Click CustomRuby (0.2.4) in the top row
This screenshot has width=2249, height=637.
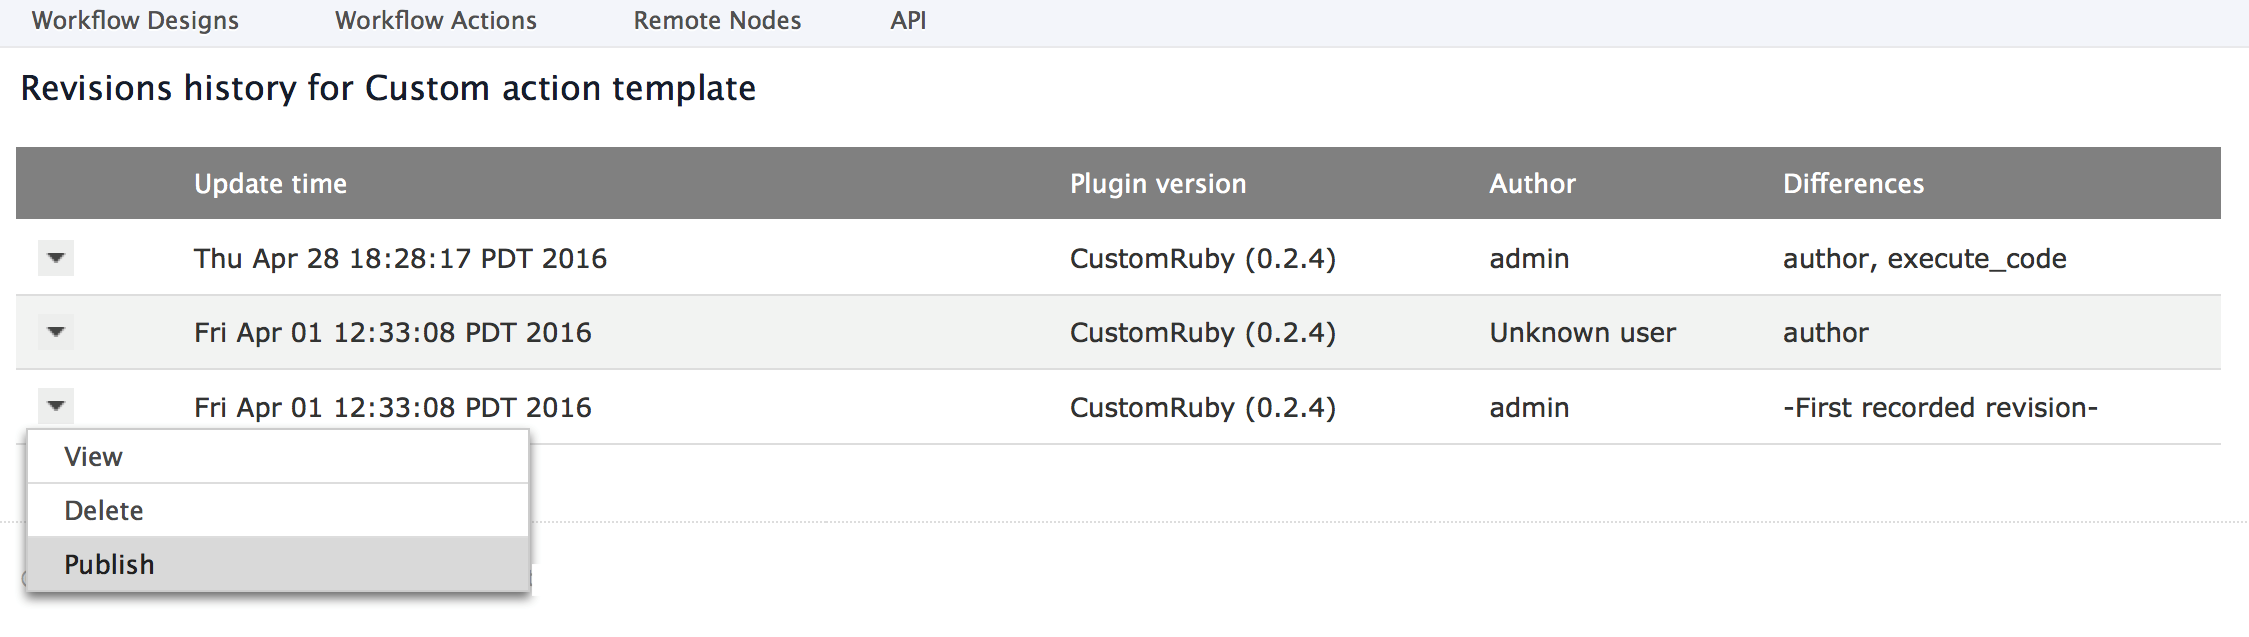(x=1203, y=259)
